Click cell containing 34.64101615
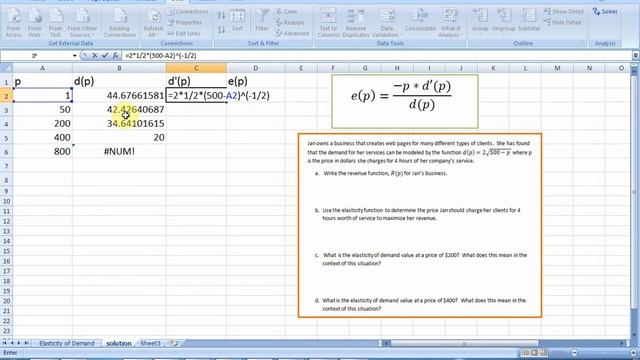 pyautogui.click(x=119, y=123)
